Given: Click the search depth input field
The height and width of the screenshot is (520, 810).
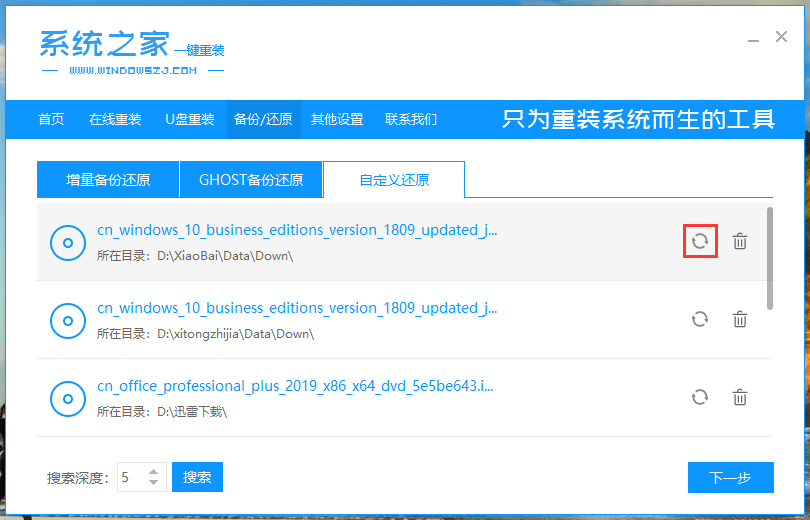Looking at the screenshot, I should 131,478.
